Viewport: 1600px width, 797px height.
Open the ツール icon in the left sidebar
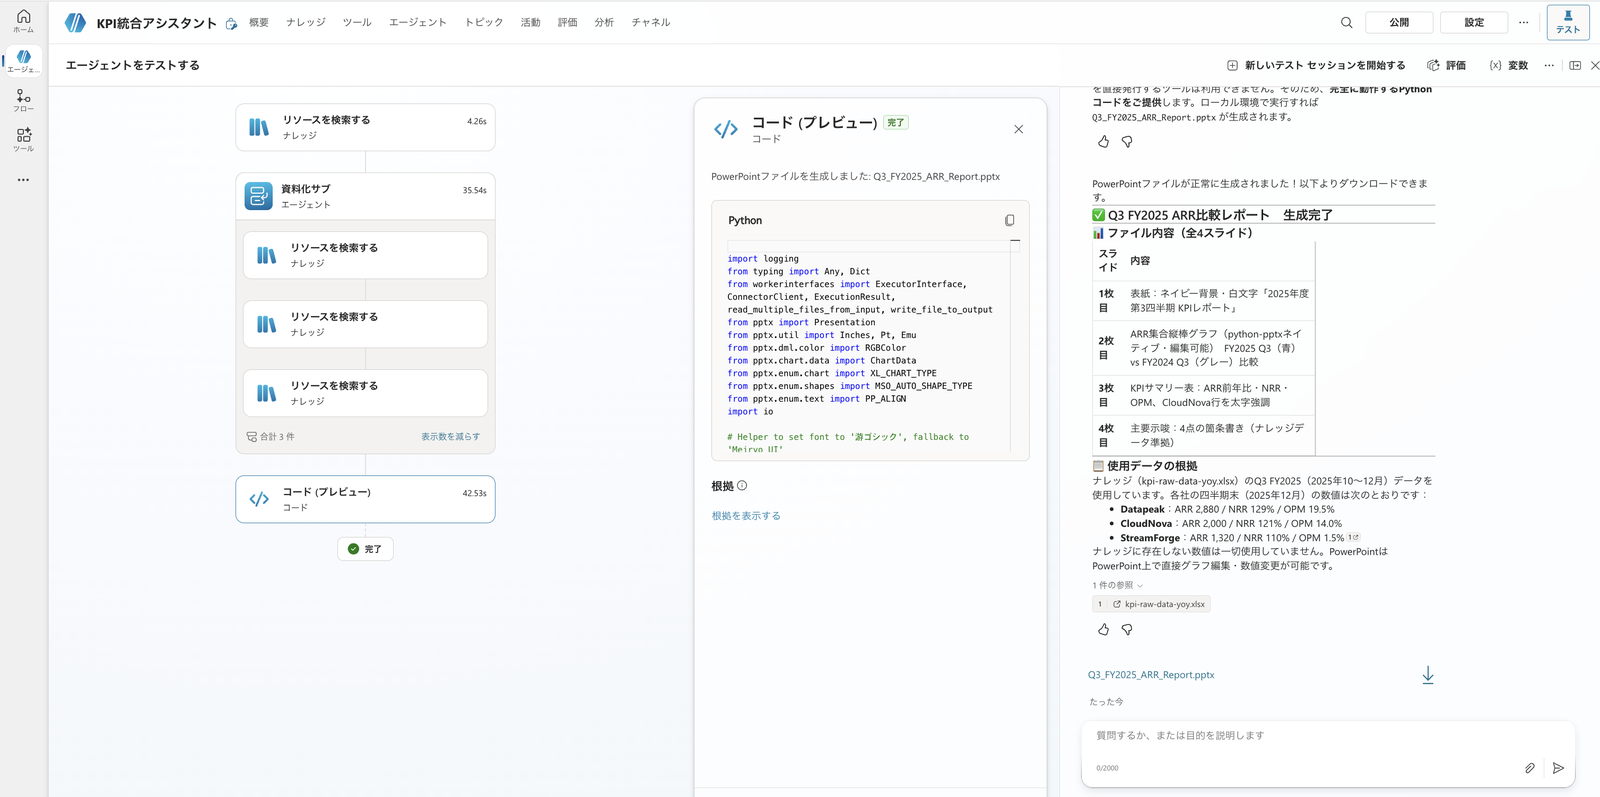point(23,139)
